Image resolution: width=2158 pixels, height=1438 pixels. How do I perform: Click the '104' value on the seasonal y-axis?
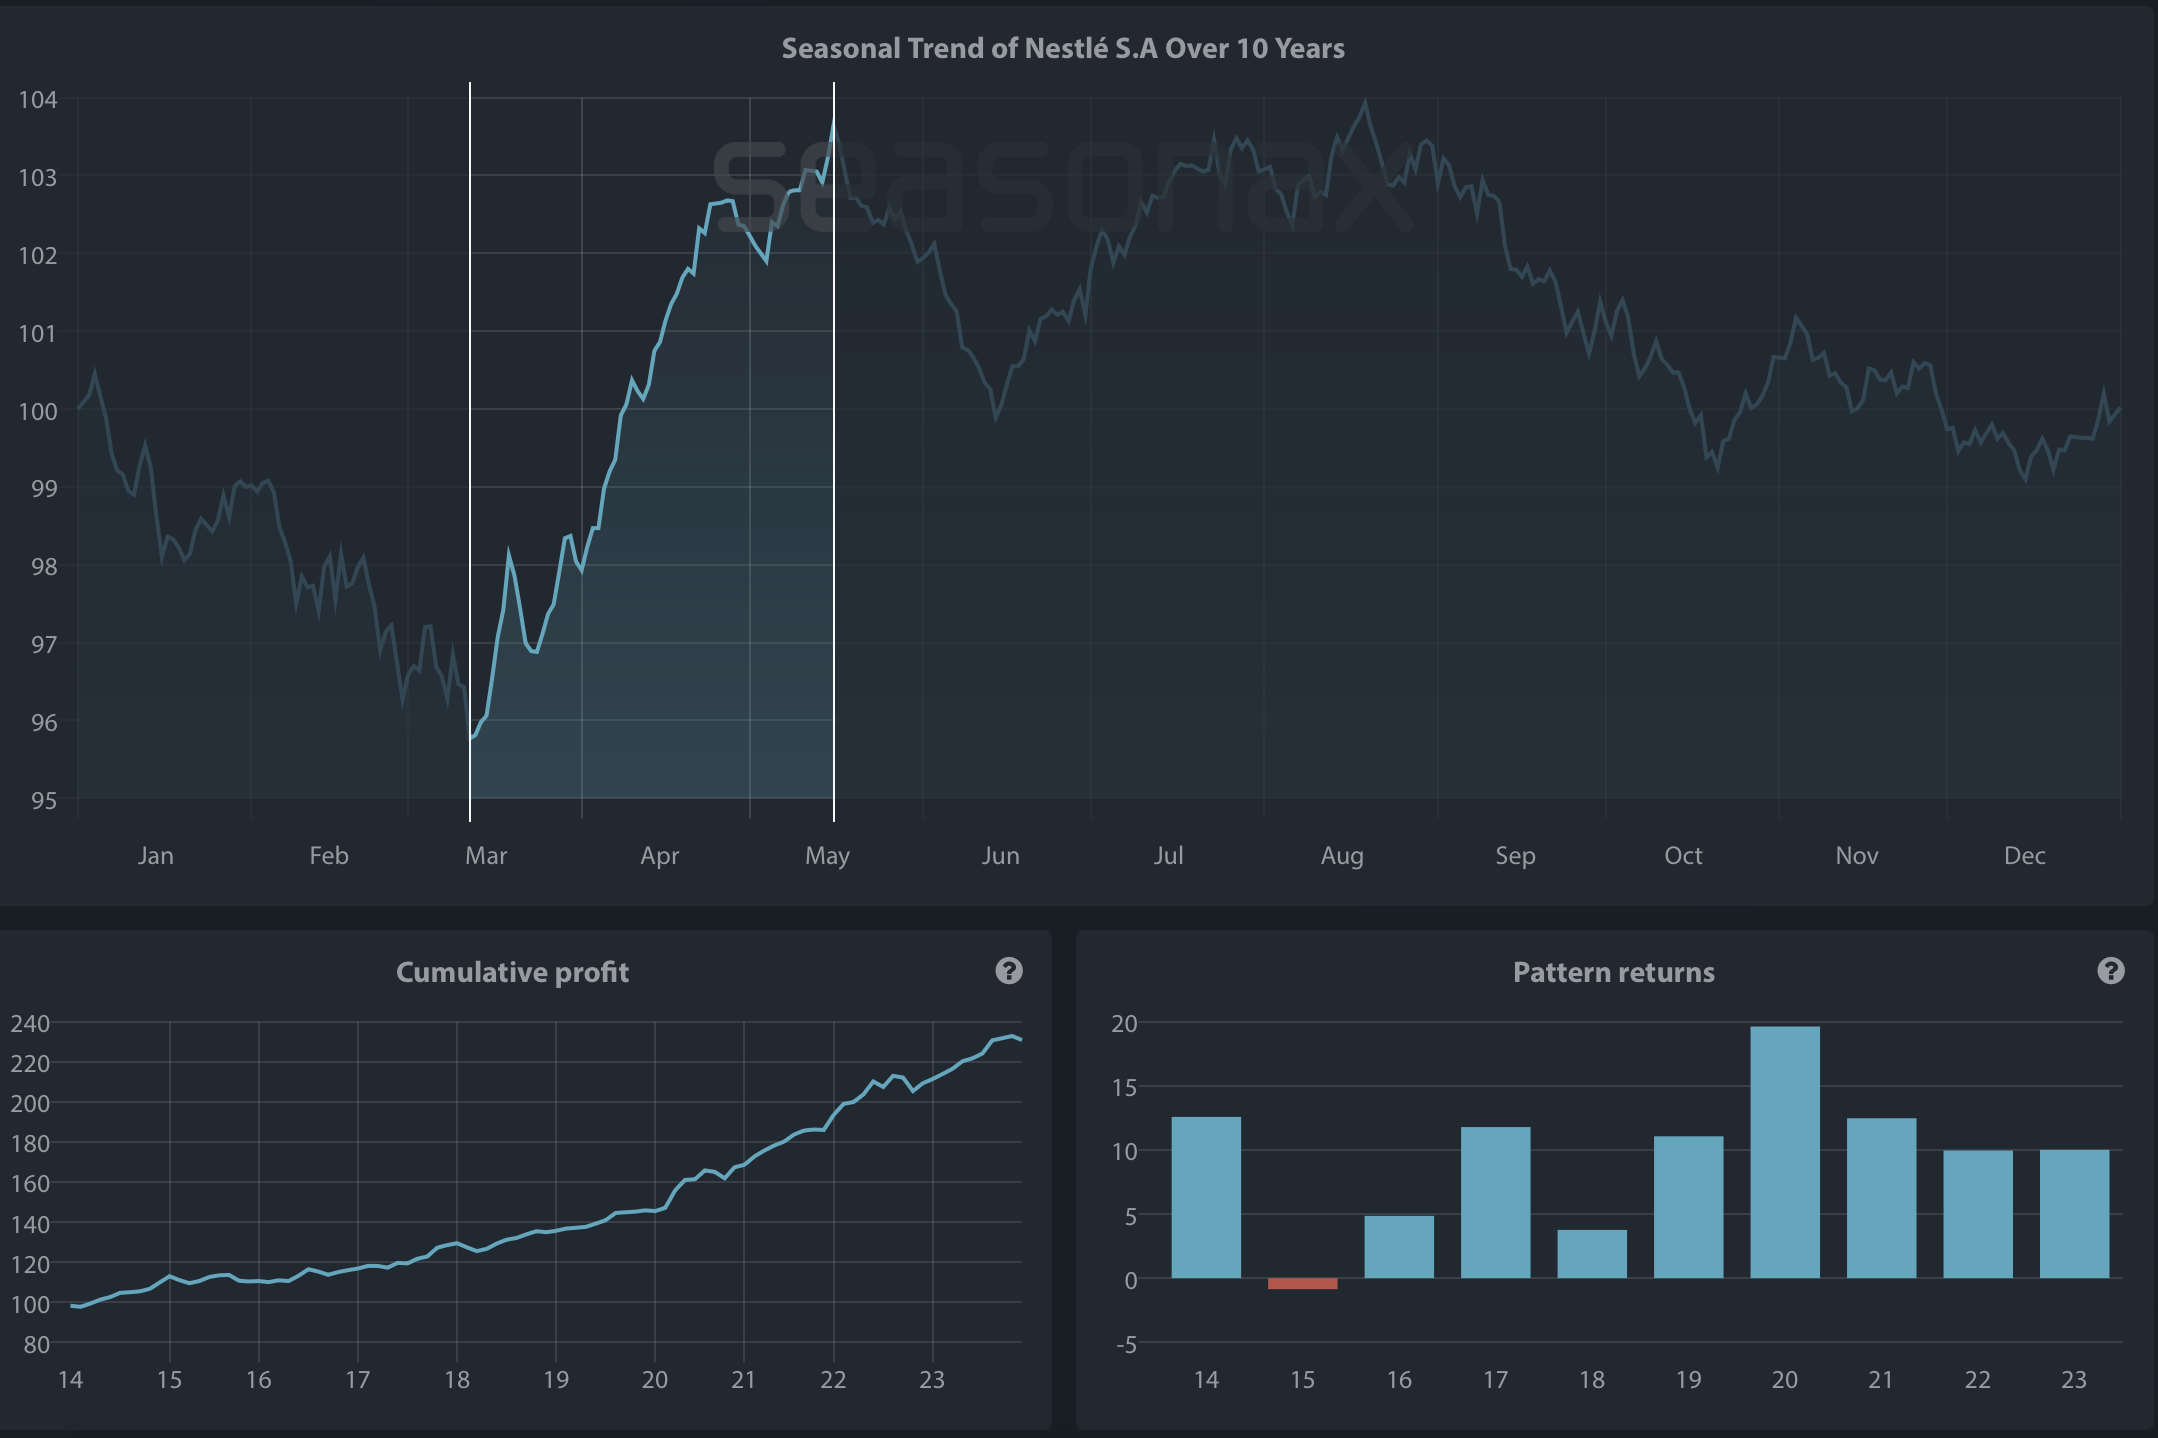tap(38, 99)
